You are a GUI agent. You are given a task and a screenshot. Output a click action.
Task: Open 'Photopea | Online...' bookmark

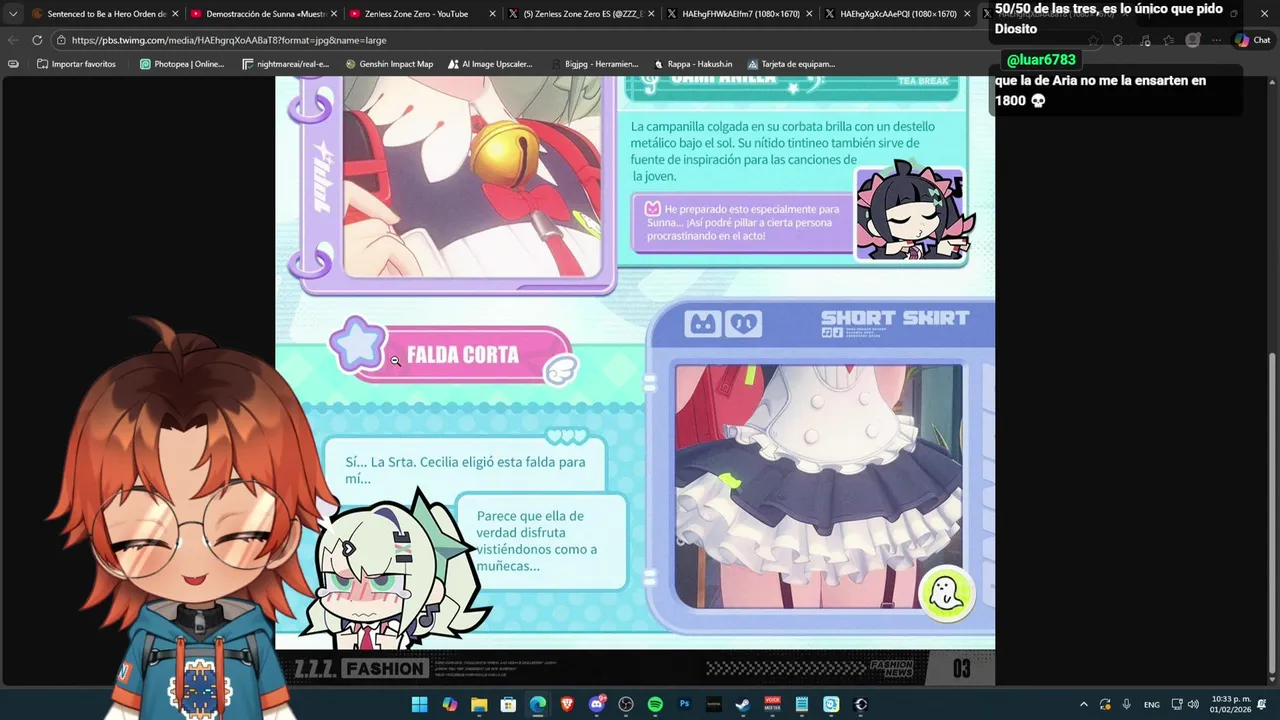click(x=182, y=64)
